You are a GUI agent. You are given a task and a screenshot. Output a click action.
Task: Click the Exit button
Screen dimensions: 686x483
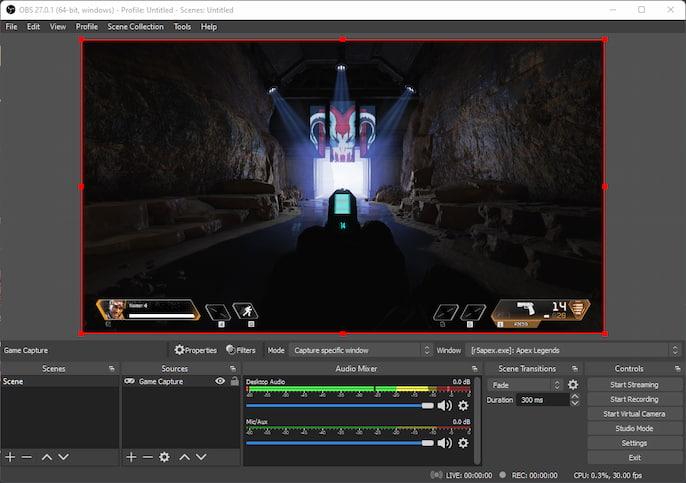tap(634, 458)
